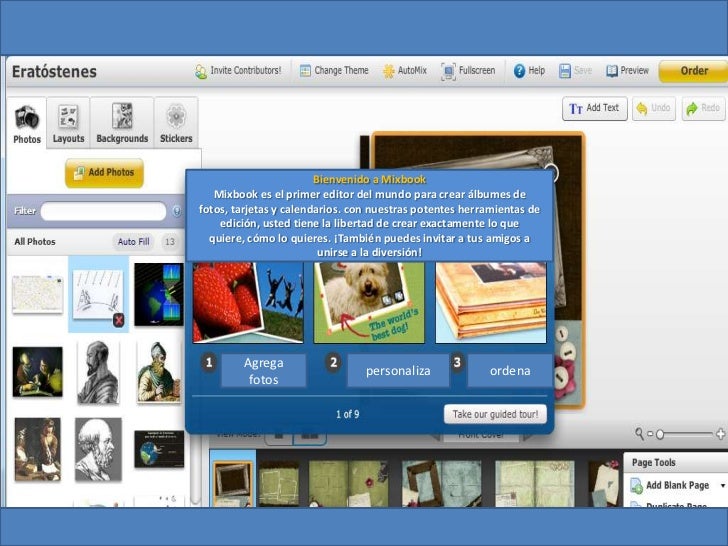The height and width of the screenshot is (546, 728).
Task: Click the Redo button
Action: pyautogui.click(x=703, y=108)
